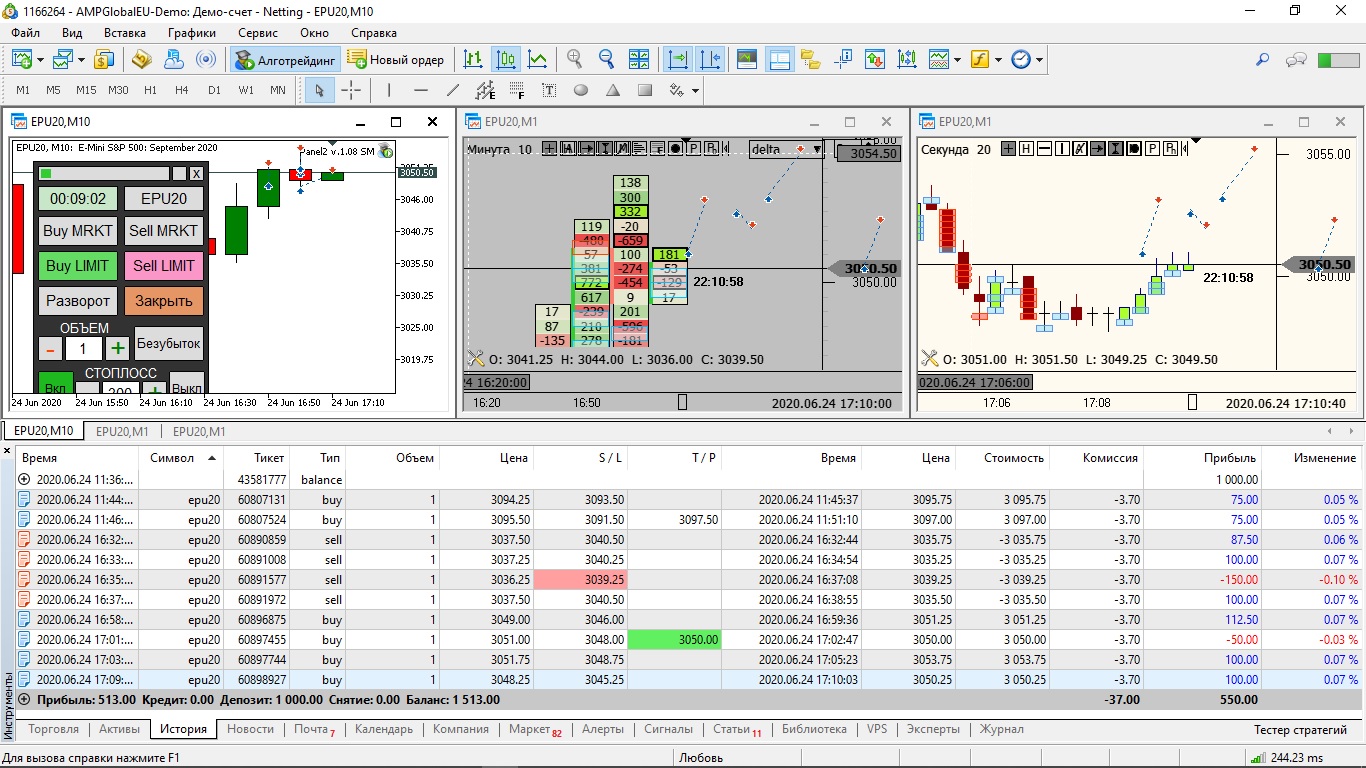The width and height of the screenshot is (1366, 768).
Task: Click the gold coins dollar icon
Action: click(x=104, y=59)
